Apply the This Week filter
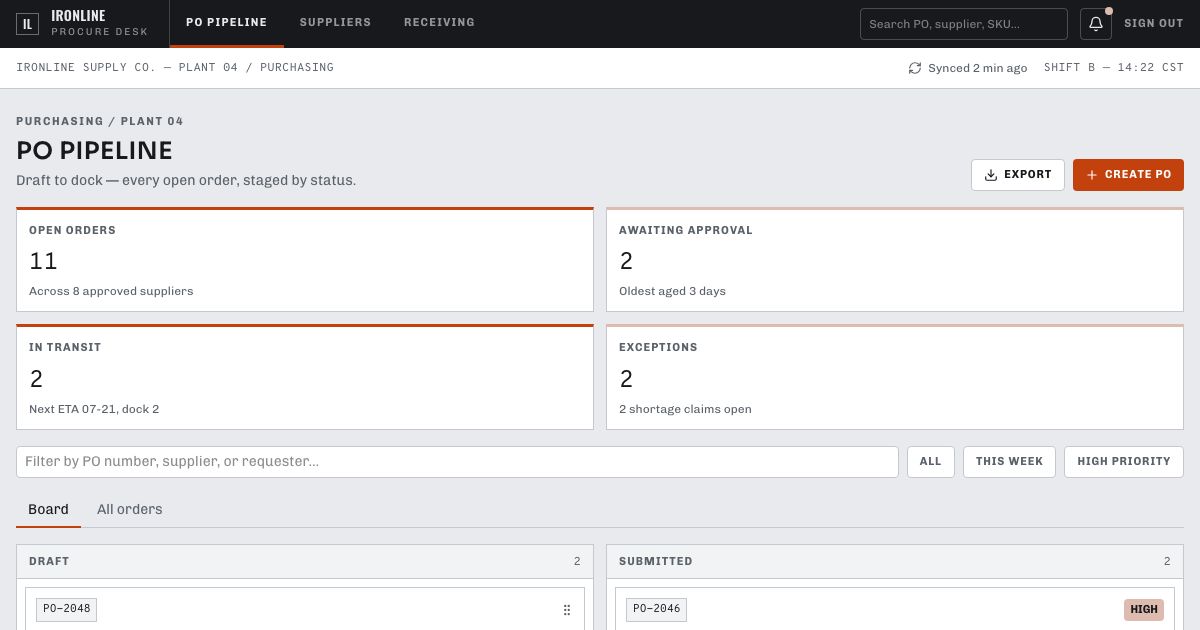 tap(1009, 462)
